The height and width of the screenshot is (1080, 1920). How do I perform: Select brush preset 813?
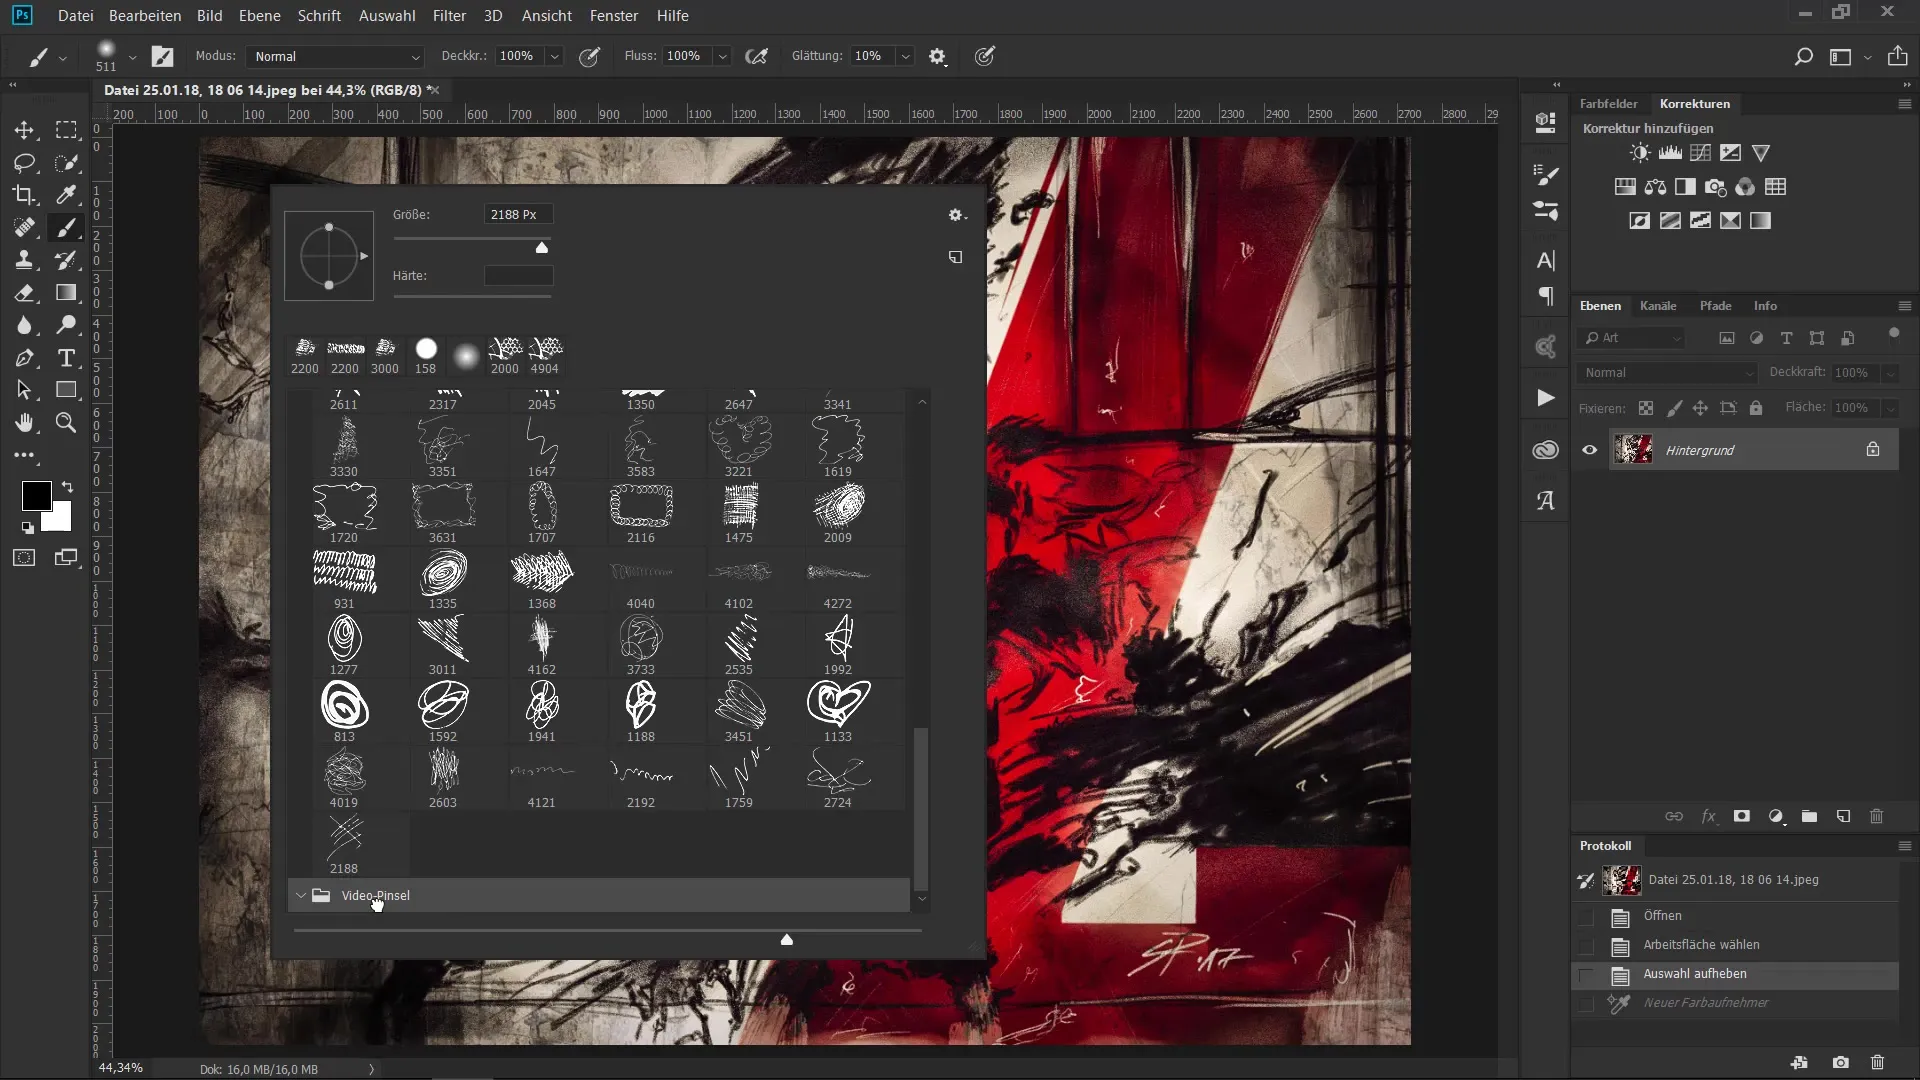[344, 712]
